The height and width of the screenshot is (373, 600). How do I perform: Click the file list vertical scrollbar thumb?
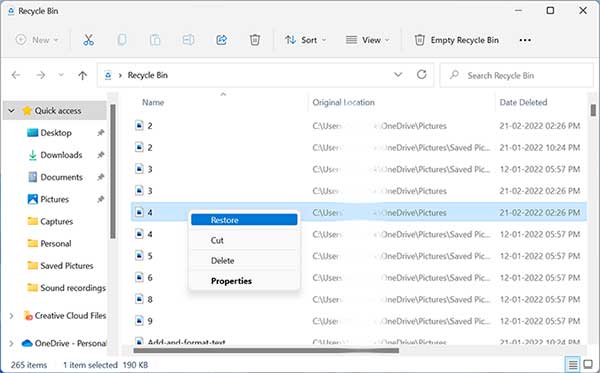tap(593, 110)
